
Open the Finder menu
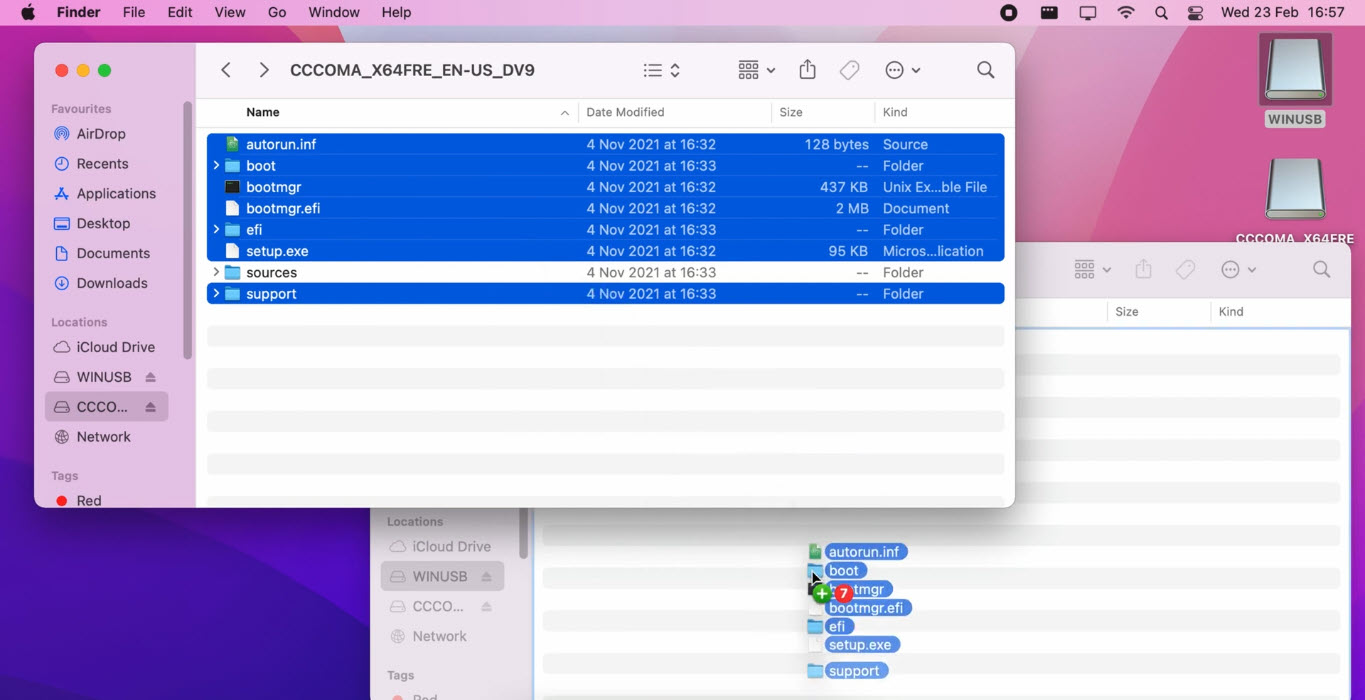[78, 12]
